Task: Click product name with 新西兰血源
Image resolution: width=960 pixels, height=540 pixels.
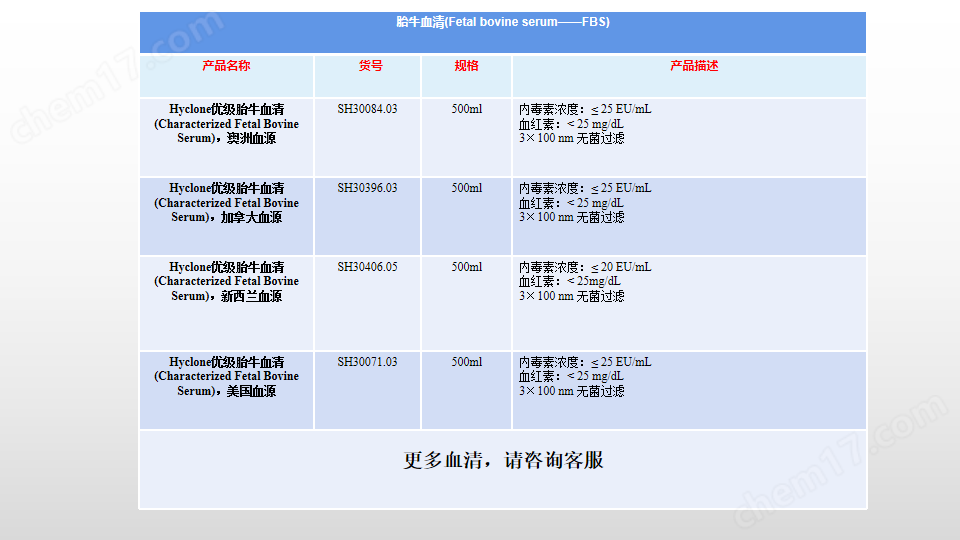Action: coord(227,282)
